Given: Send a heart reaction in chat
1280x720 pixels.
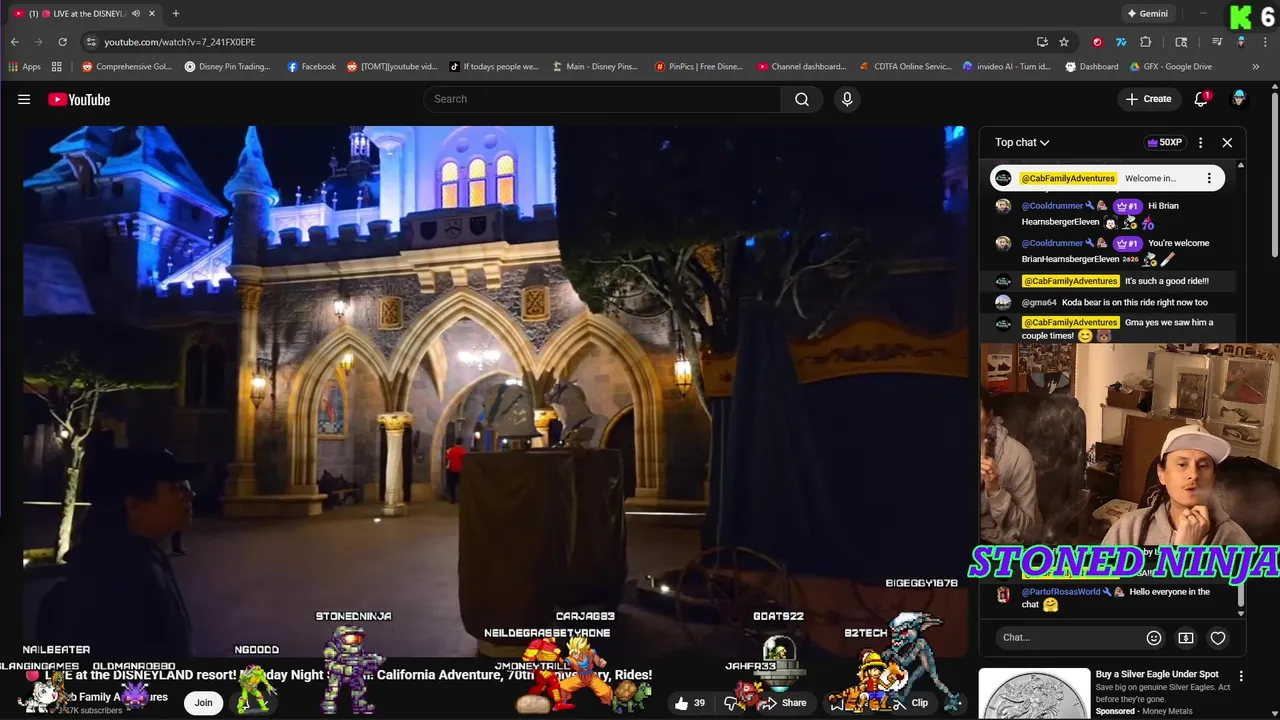Looking at the screenshot, I should tap(1218, 637).
